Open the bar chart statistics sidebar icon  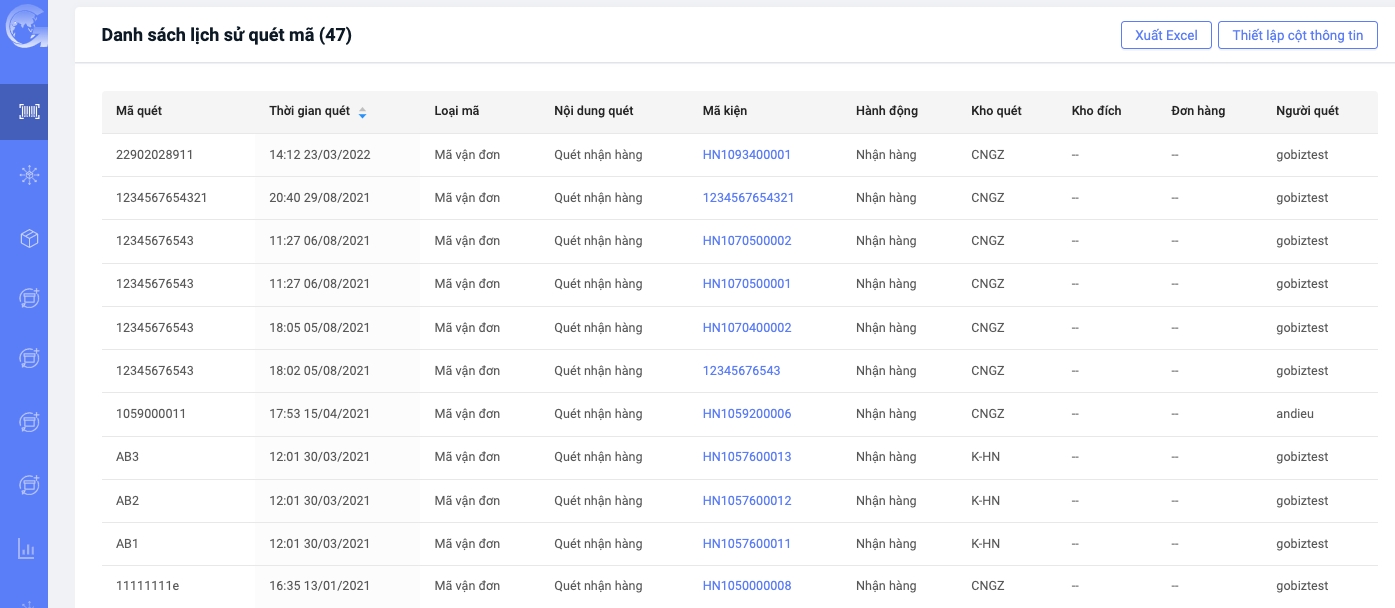tap(27, 549)
